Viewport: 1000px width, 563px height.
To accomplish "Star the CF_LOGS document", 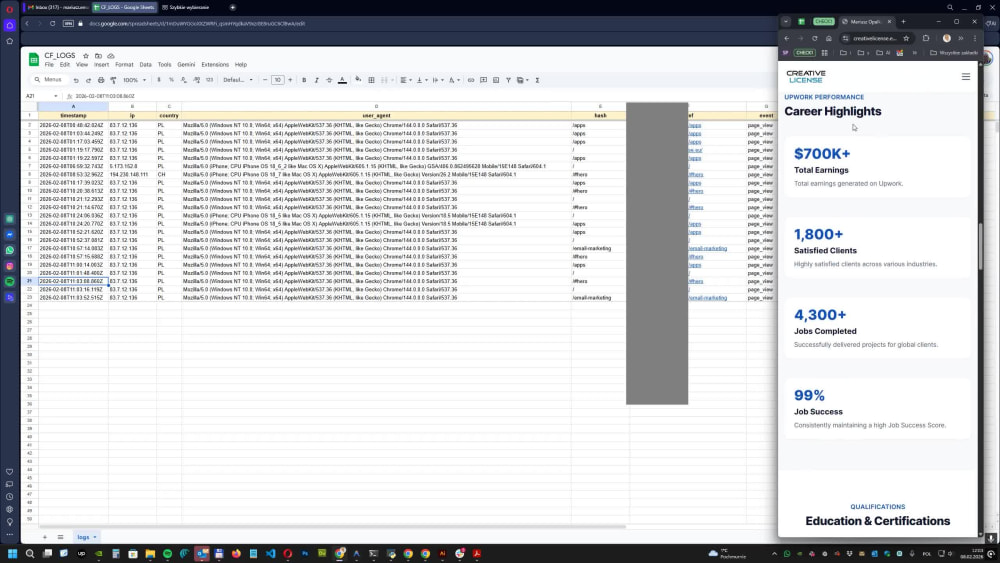I will (x=86, y=56).
